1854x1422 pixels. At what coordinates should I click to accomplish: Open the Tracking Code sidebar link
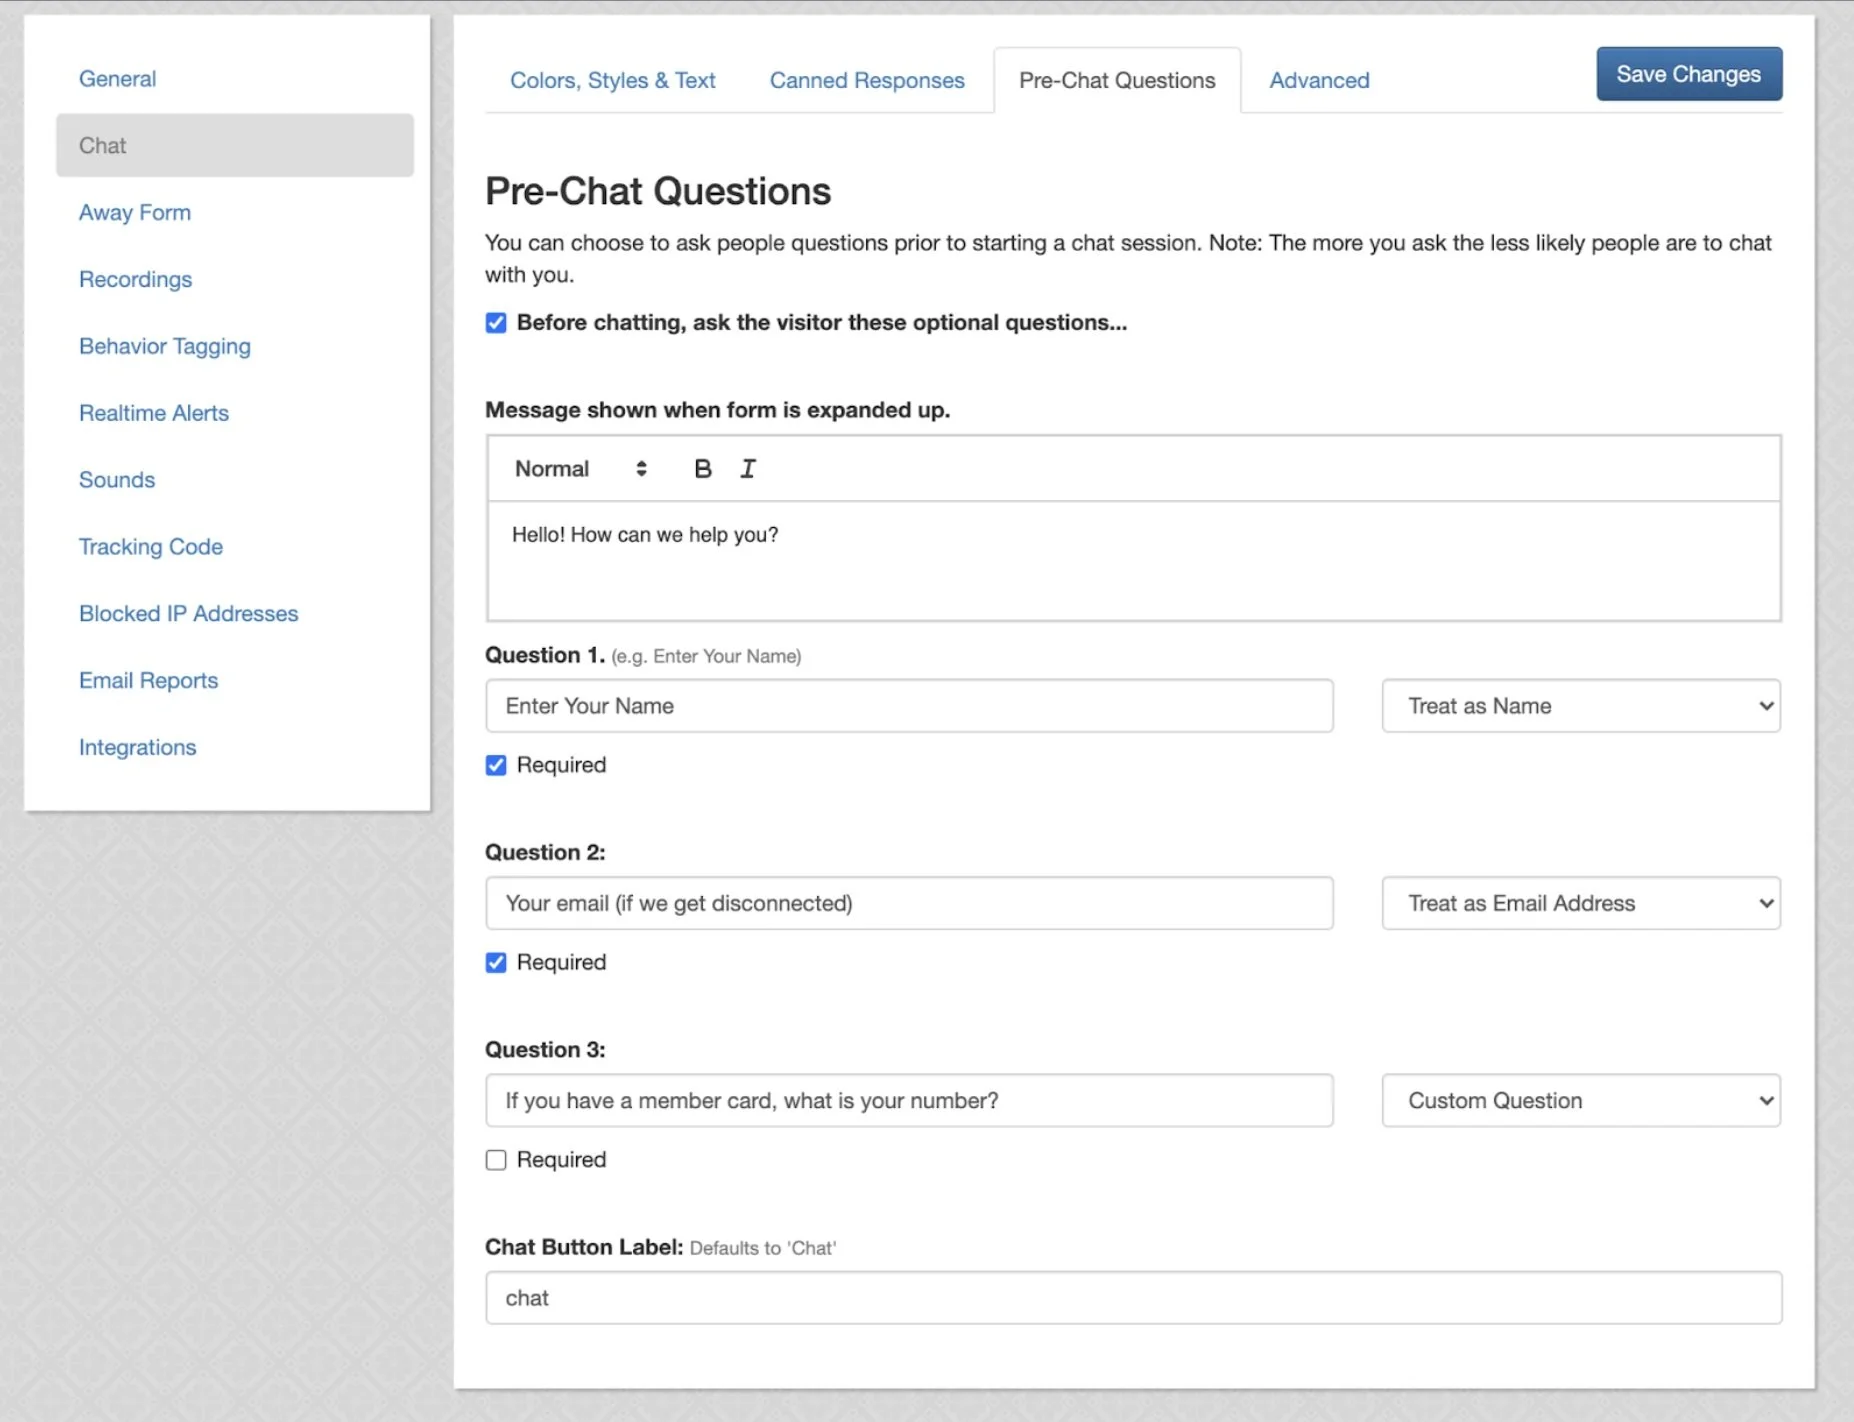(151, 547)
